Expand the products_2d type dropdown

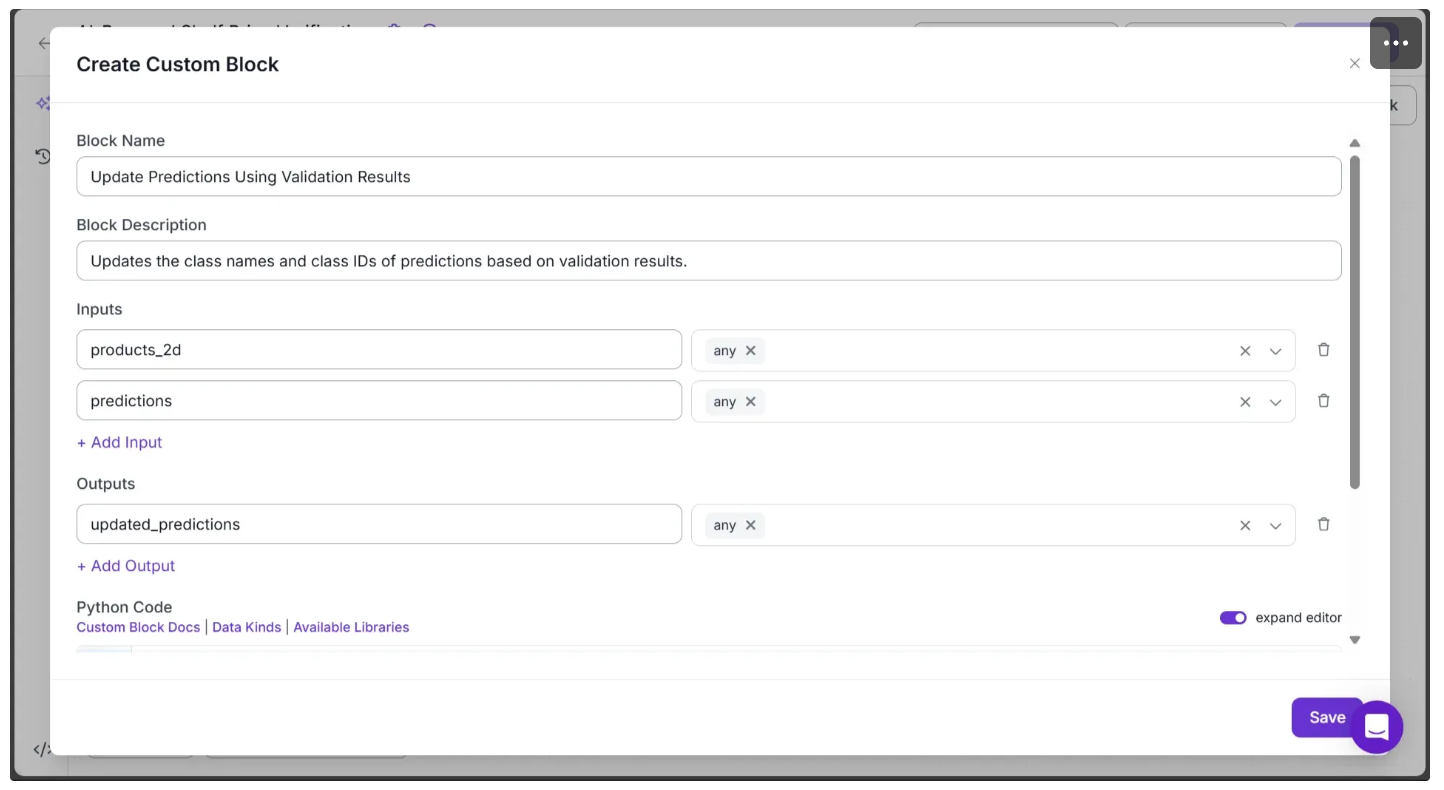point(1276,351)
